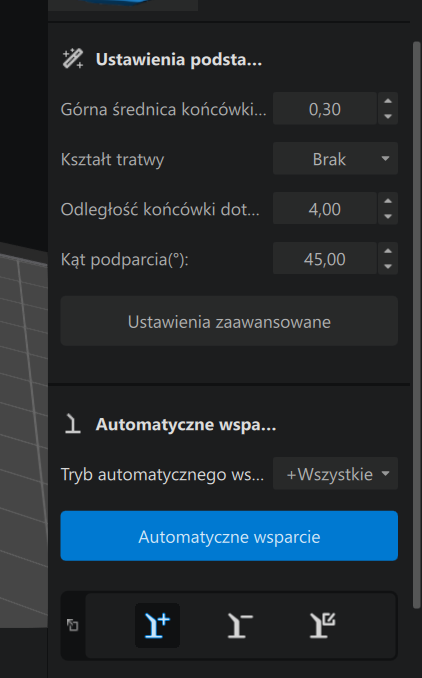This screenshot has height=678, width=422.
Task: Decrease Kąt podparcia angle value
Action: click(x=388, y=266)
